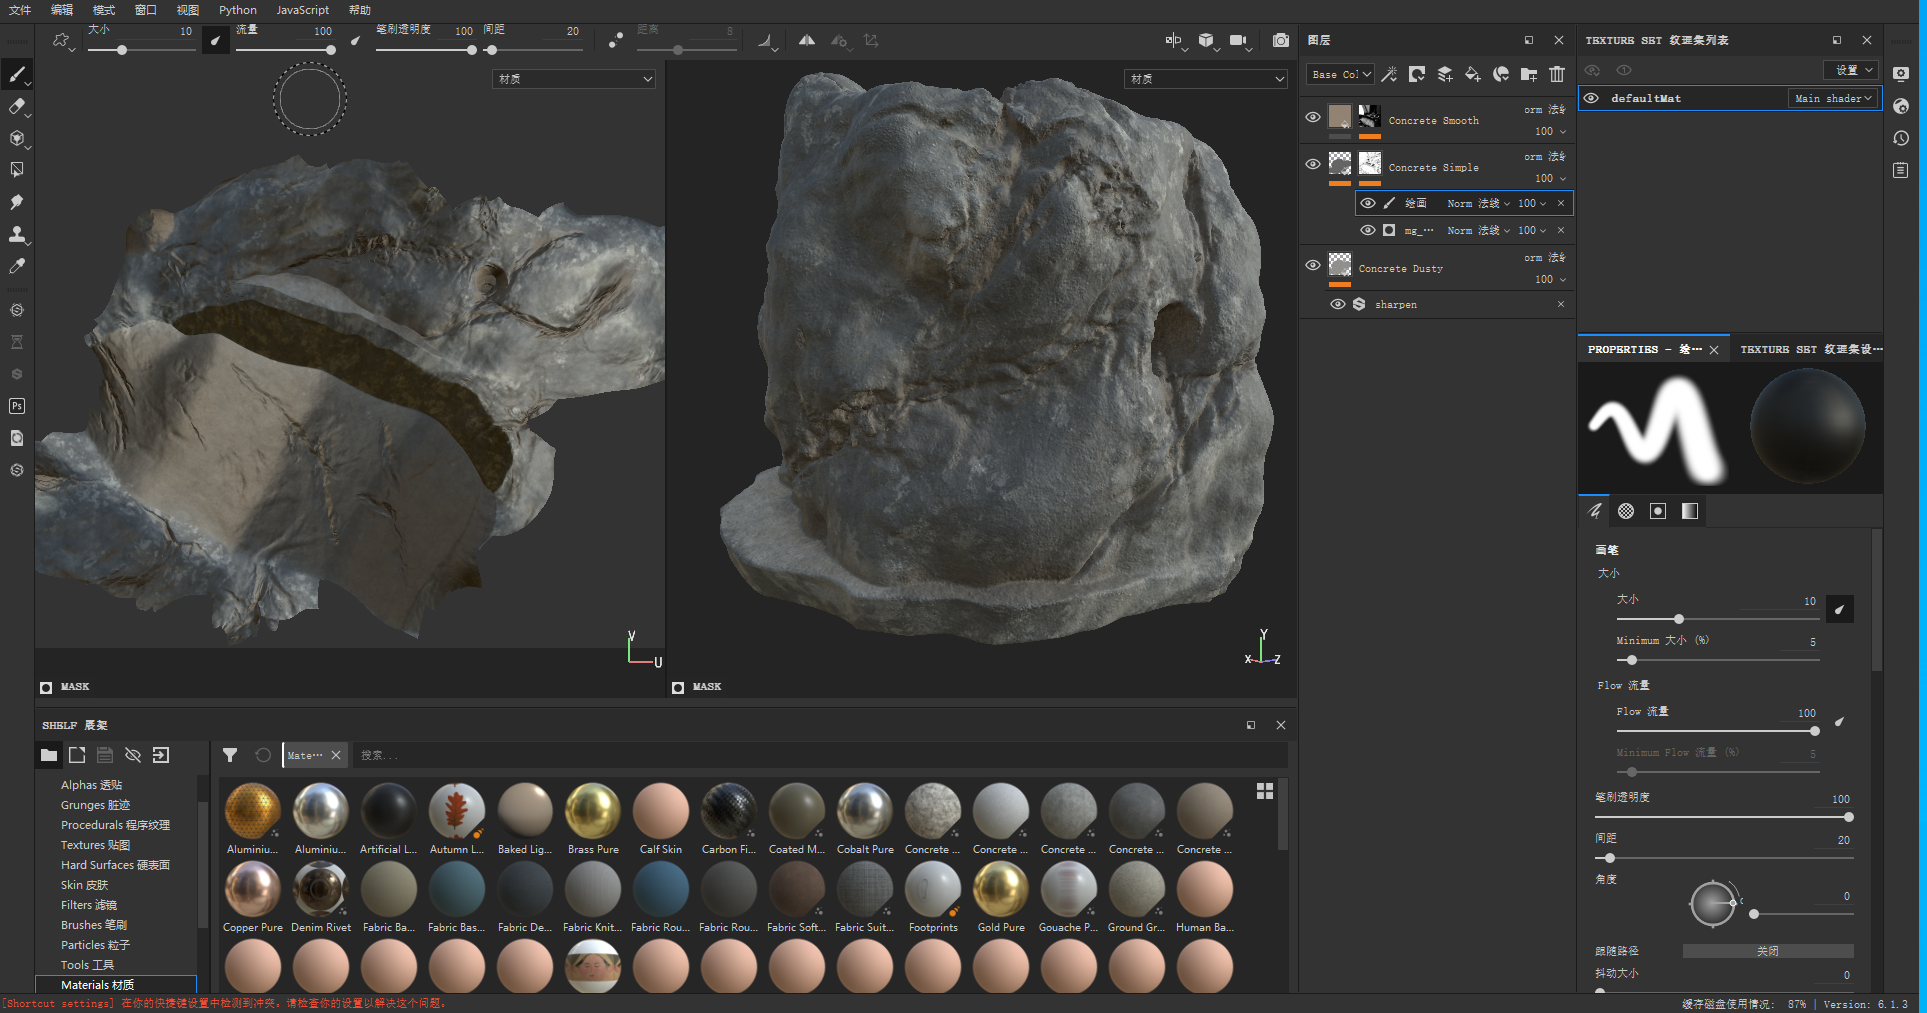Add a new folder in layers panel
Viewport: 1927px width, 1013px height.
(1529, 74)
